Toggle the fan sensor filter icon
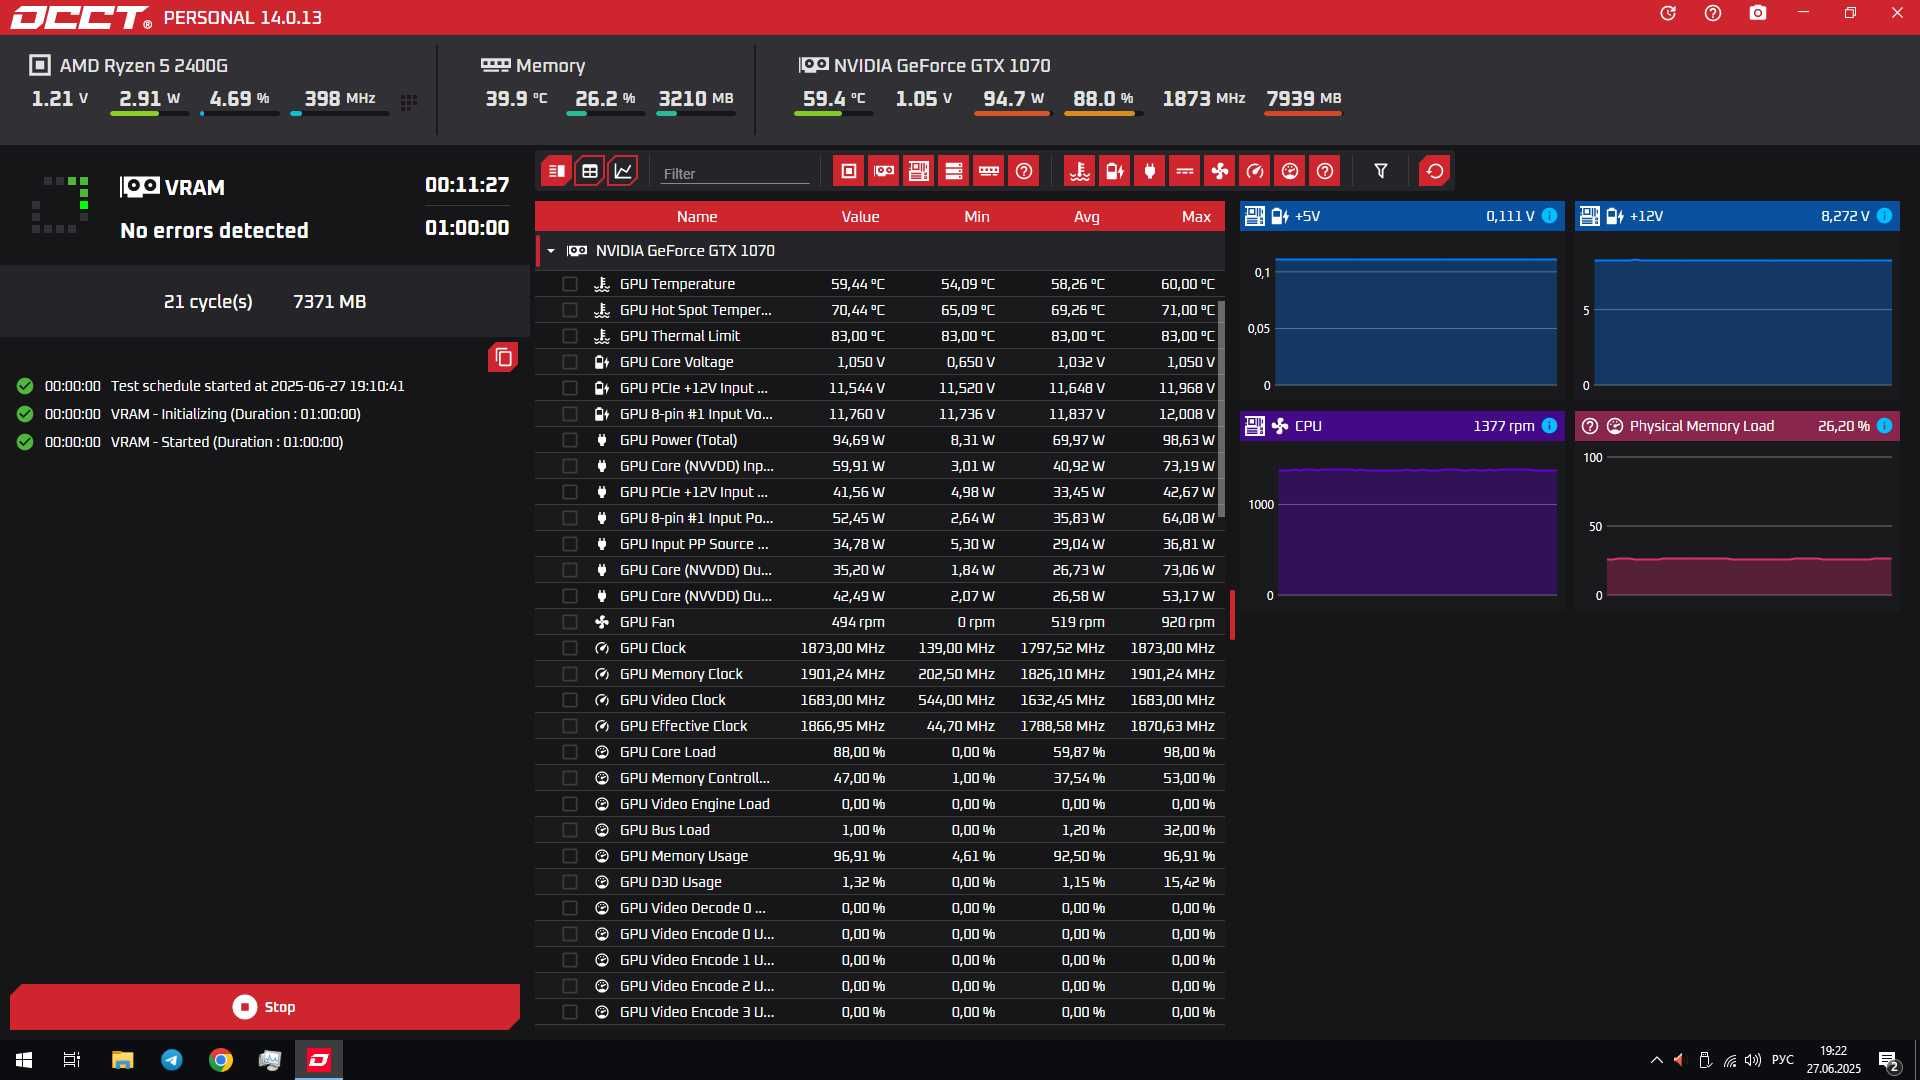1920x1080 pixels. [x=1220, y=171]
